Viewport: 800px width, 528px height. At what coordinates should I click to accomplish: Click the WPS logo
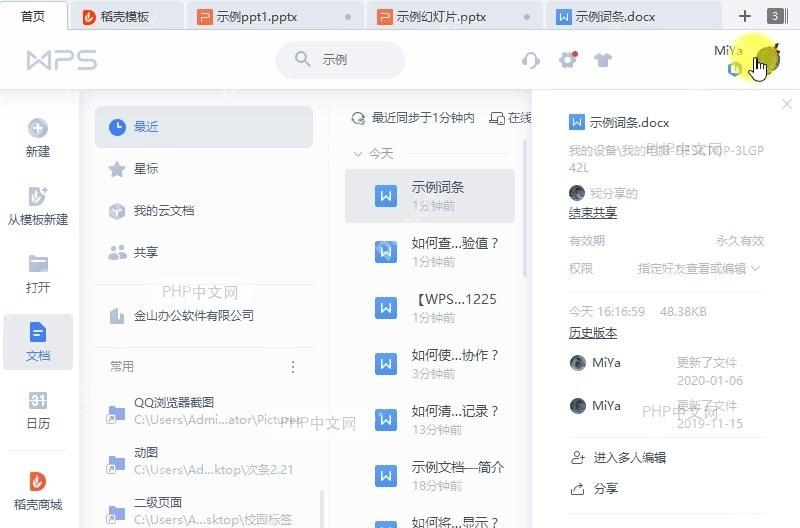62,60
